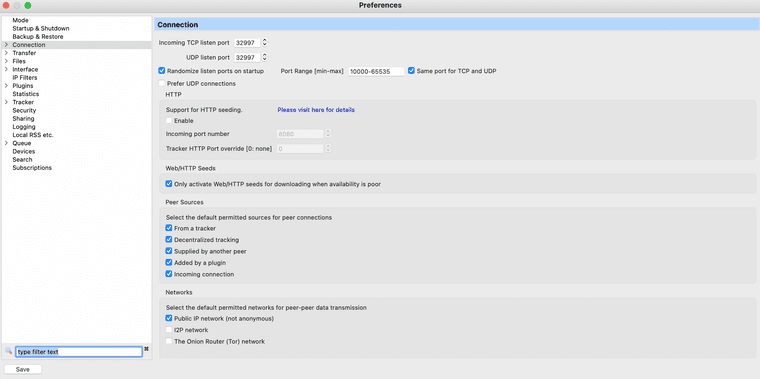Screen dimensions: 760x379
Task: Open Logging settings
Action: pyautogui.click(x=24, y=126)
